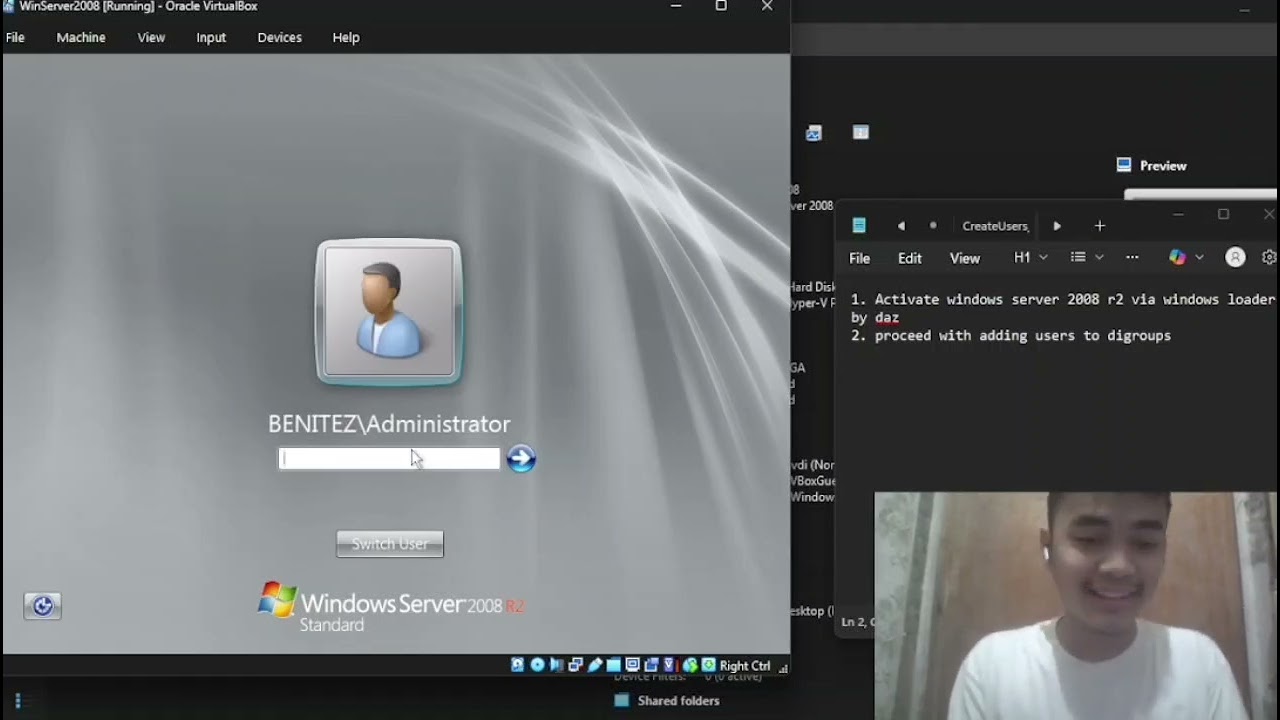Click the optical drive status icon
The width and height of the screenshot is (1280, 720).
pos(537,666)
